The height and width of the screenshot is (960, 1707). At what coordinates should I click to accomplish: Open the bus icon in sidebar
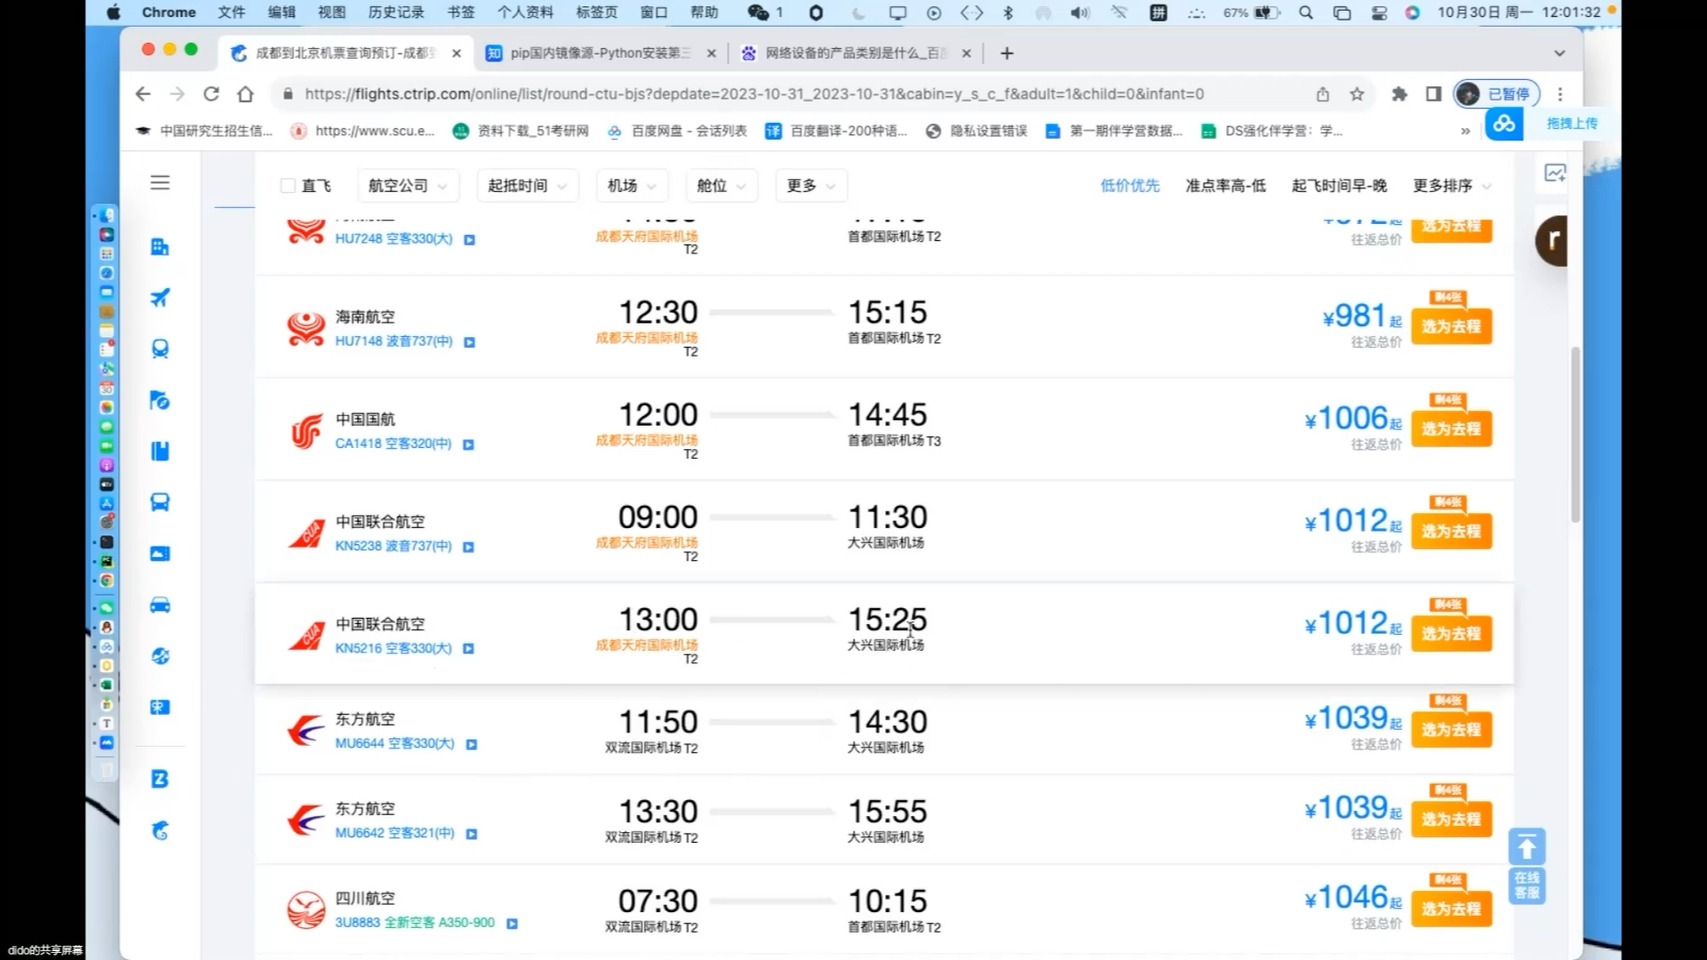tap(160, 502)
